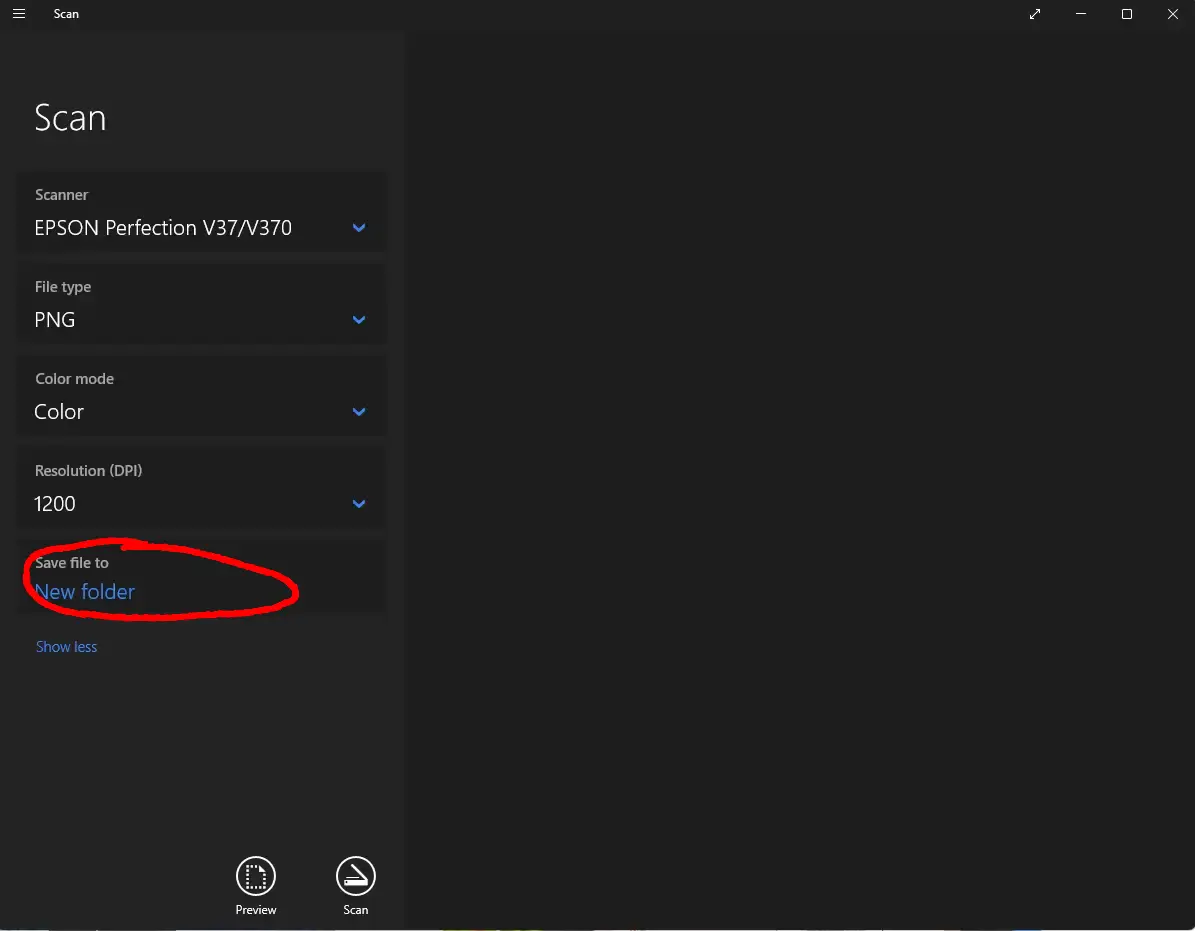This screenshot has width=1195, height=931.
Task: Expand the Scanner dropdown chevron
Action: pos(359,228)
